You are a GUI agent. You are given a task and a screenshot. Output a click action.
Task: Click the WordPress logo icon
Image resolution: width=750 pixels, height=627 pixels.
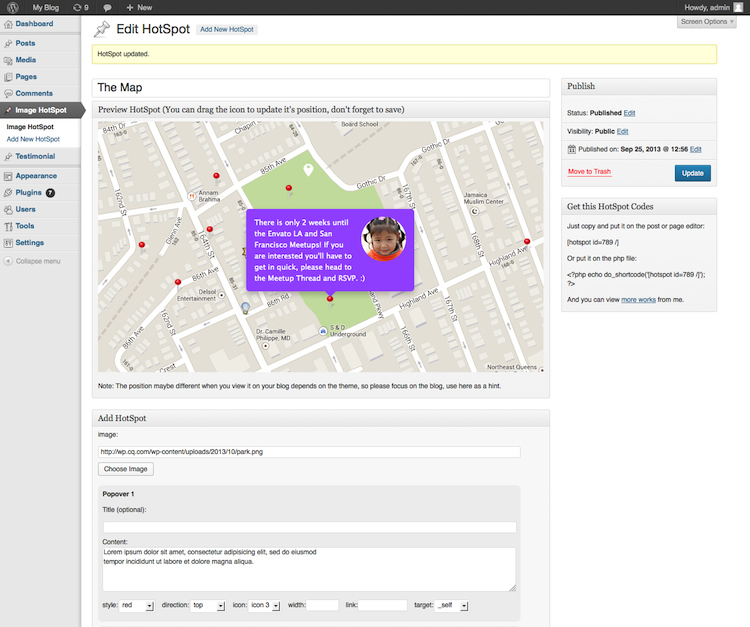12,7
